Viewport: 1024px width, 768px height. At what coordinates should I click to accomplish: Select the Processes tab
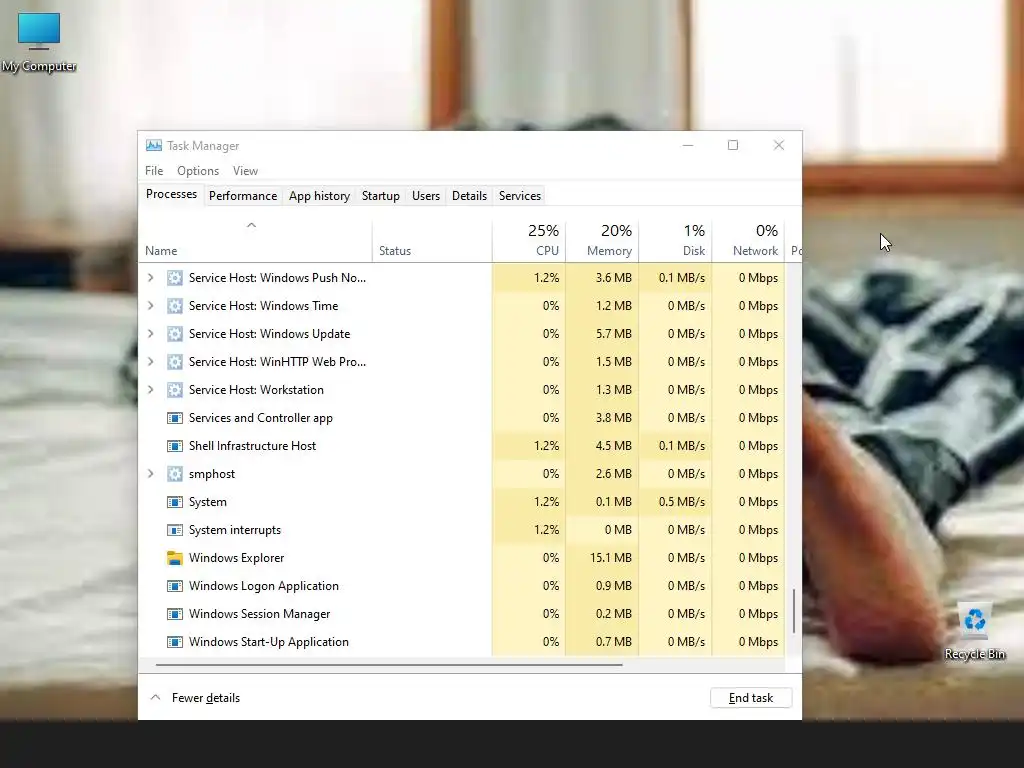pyautogui.click(x=171, y=195)
